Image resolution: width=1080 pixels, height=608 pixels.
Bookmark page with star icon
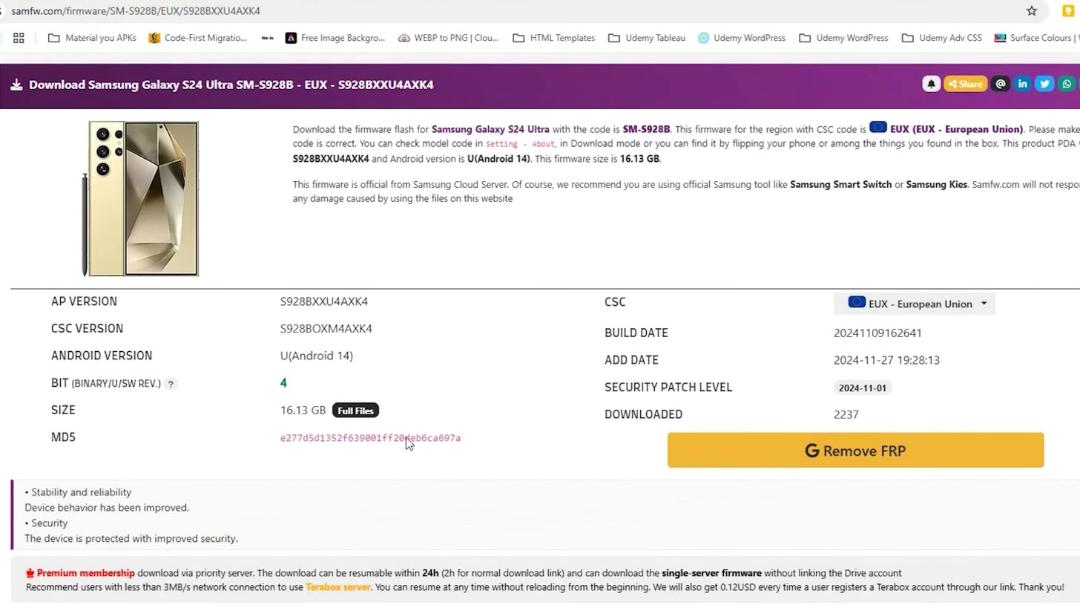[1031, 11]
